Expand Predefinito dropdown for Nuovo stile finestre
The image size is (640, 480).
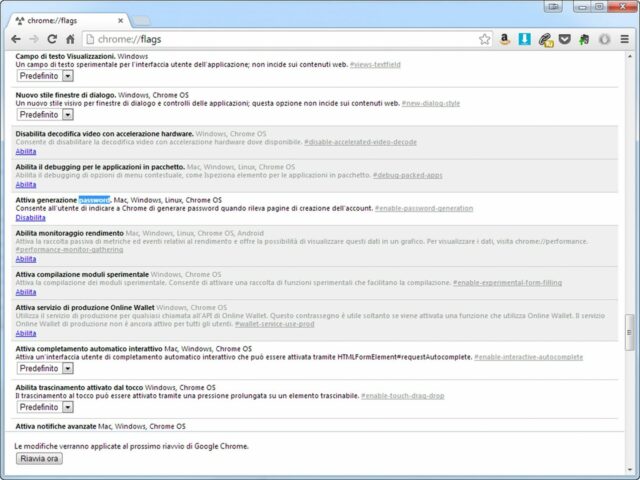[45, 114]
